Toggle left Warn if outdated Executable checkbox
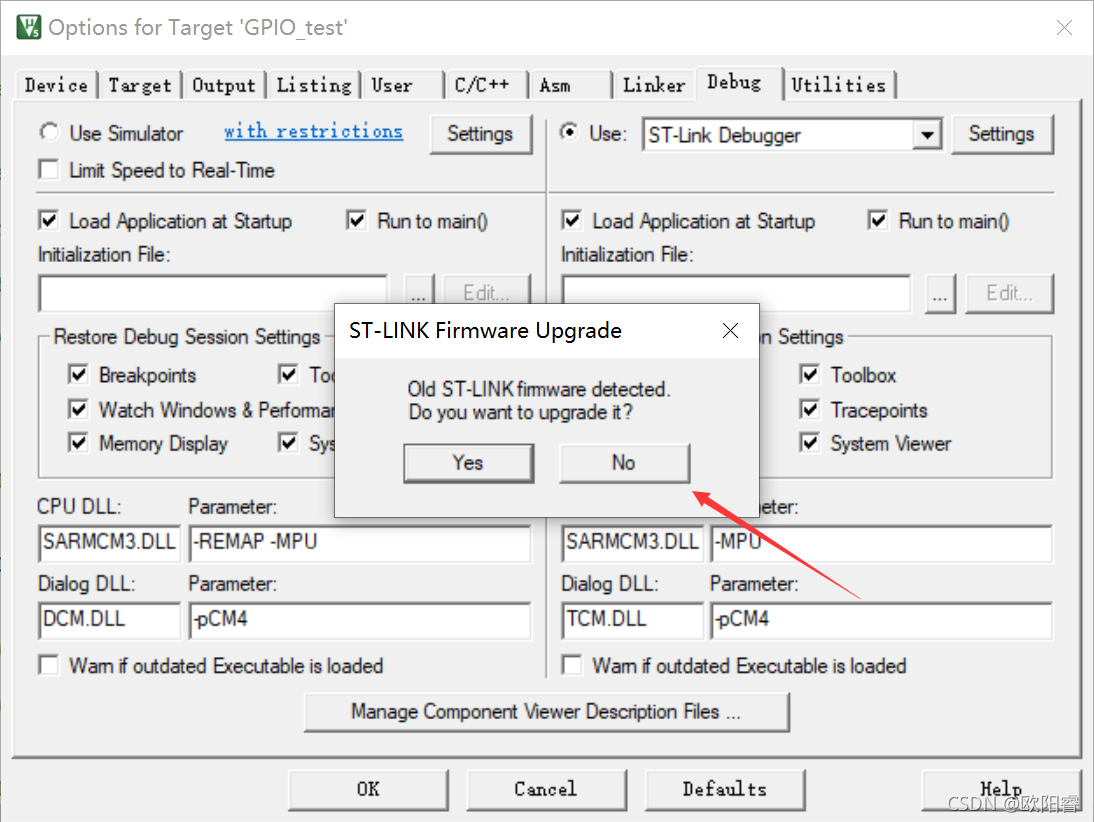This screenshot has width=1094, height=822. 49,665
